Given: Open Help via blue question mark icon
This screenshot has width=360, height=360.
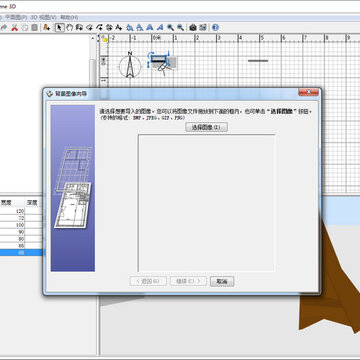Looking at the screenshot, I should tap(215, 28).
